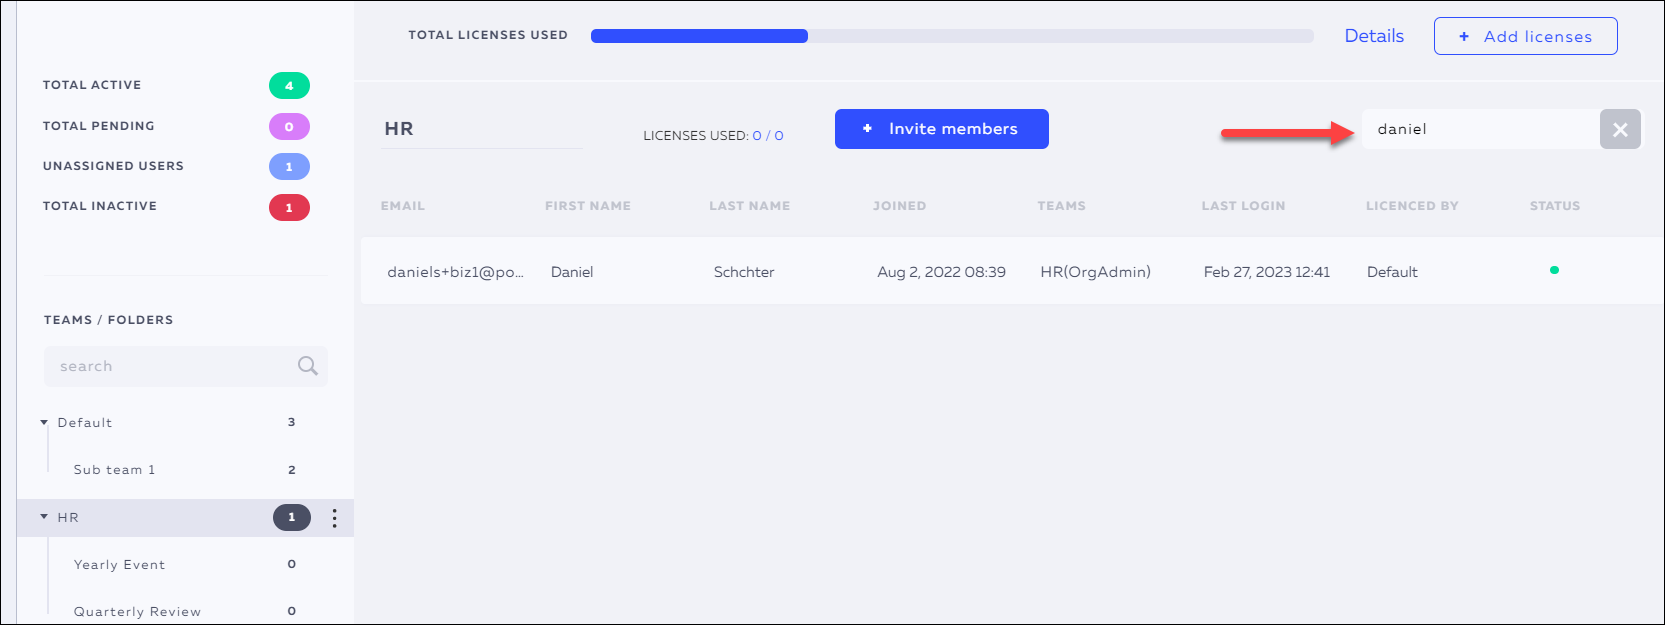Click the Invite members button
This screenshot has width=1665, height=625.
pyautogui.click(x=942, y=129)
